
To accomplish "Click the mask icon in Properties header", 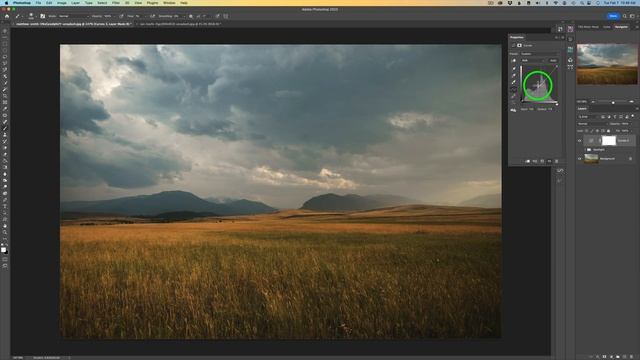I will point(519,46).
